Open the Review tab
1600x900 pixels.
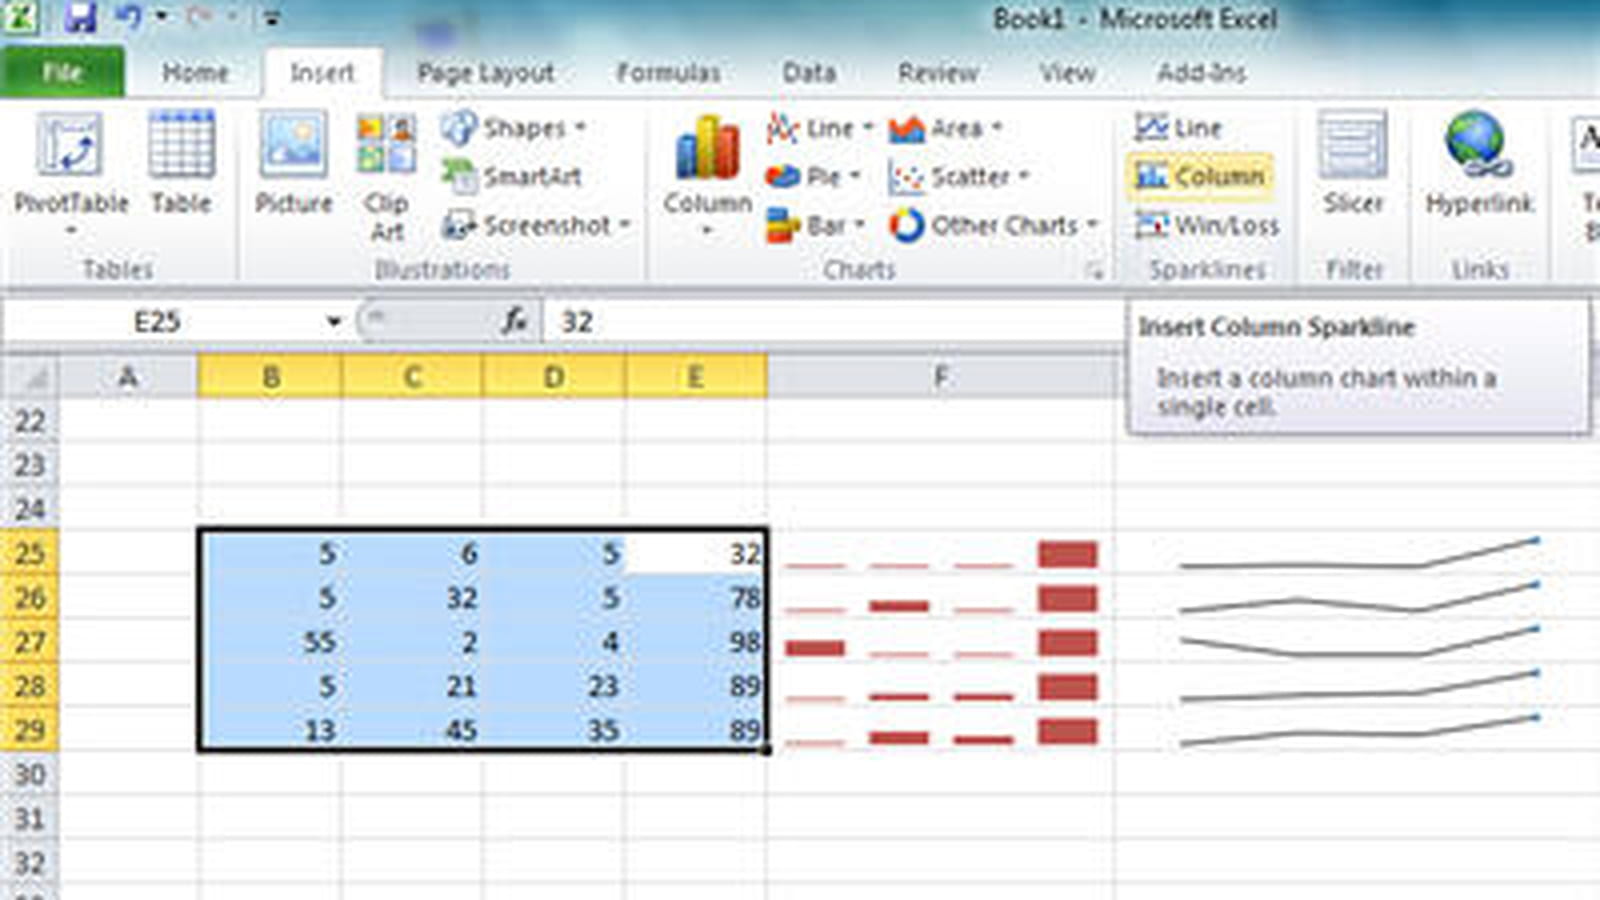click(x=937, y=72)
